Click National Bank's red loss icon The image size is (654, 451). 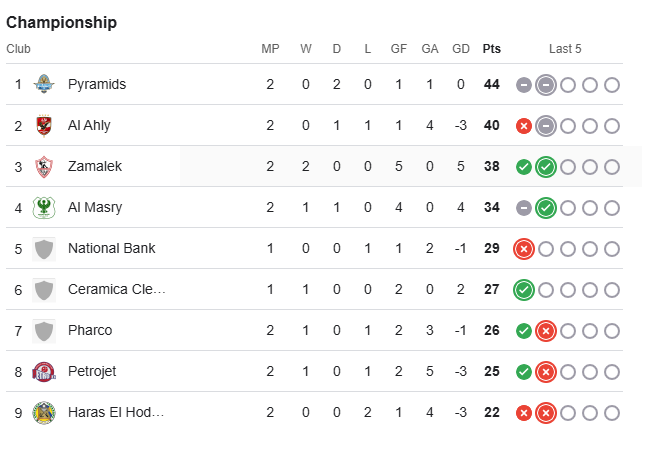524,249
